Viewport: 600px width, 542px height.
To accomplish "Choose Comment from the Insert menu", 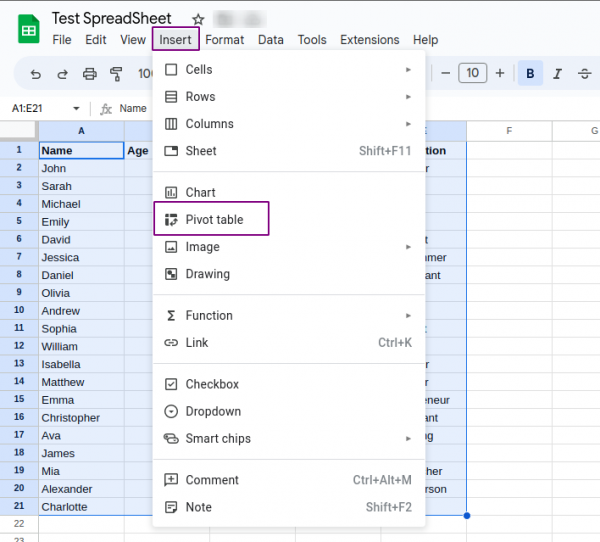I will 289,480.
